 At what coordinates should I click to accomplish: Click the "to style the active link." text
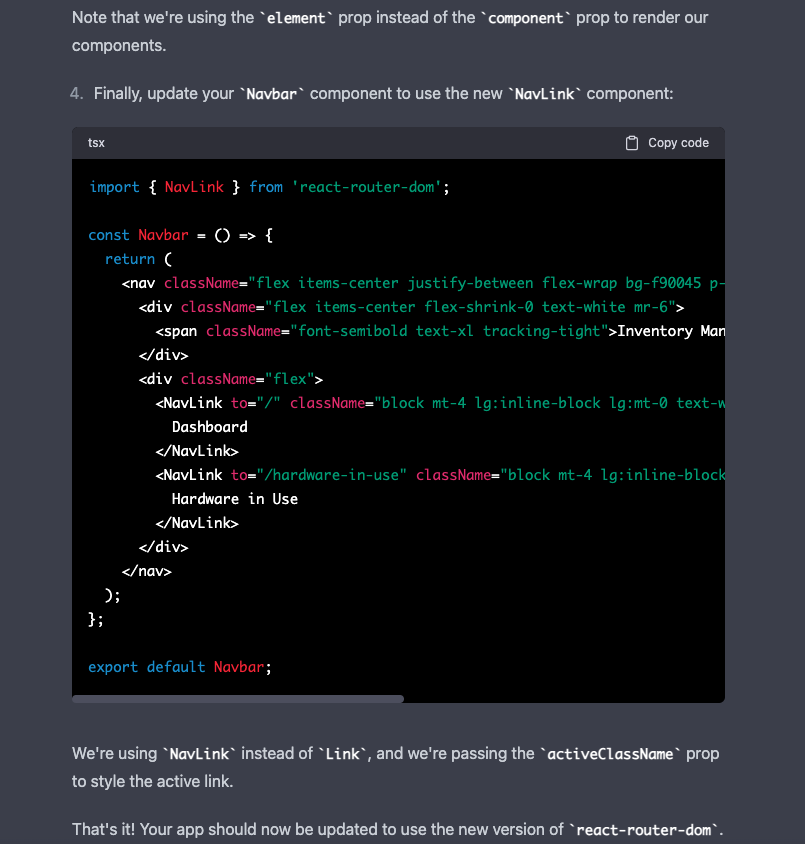click(x=153, y=782)
